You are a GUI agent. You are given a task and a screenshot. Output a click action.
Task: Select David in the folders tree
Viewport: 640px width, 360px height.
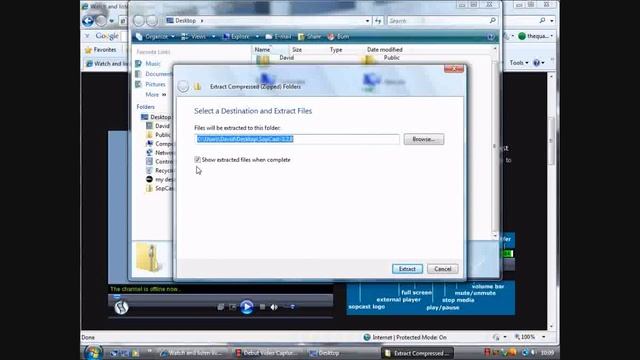158,126
